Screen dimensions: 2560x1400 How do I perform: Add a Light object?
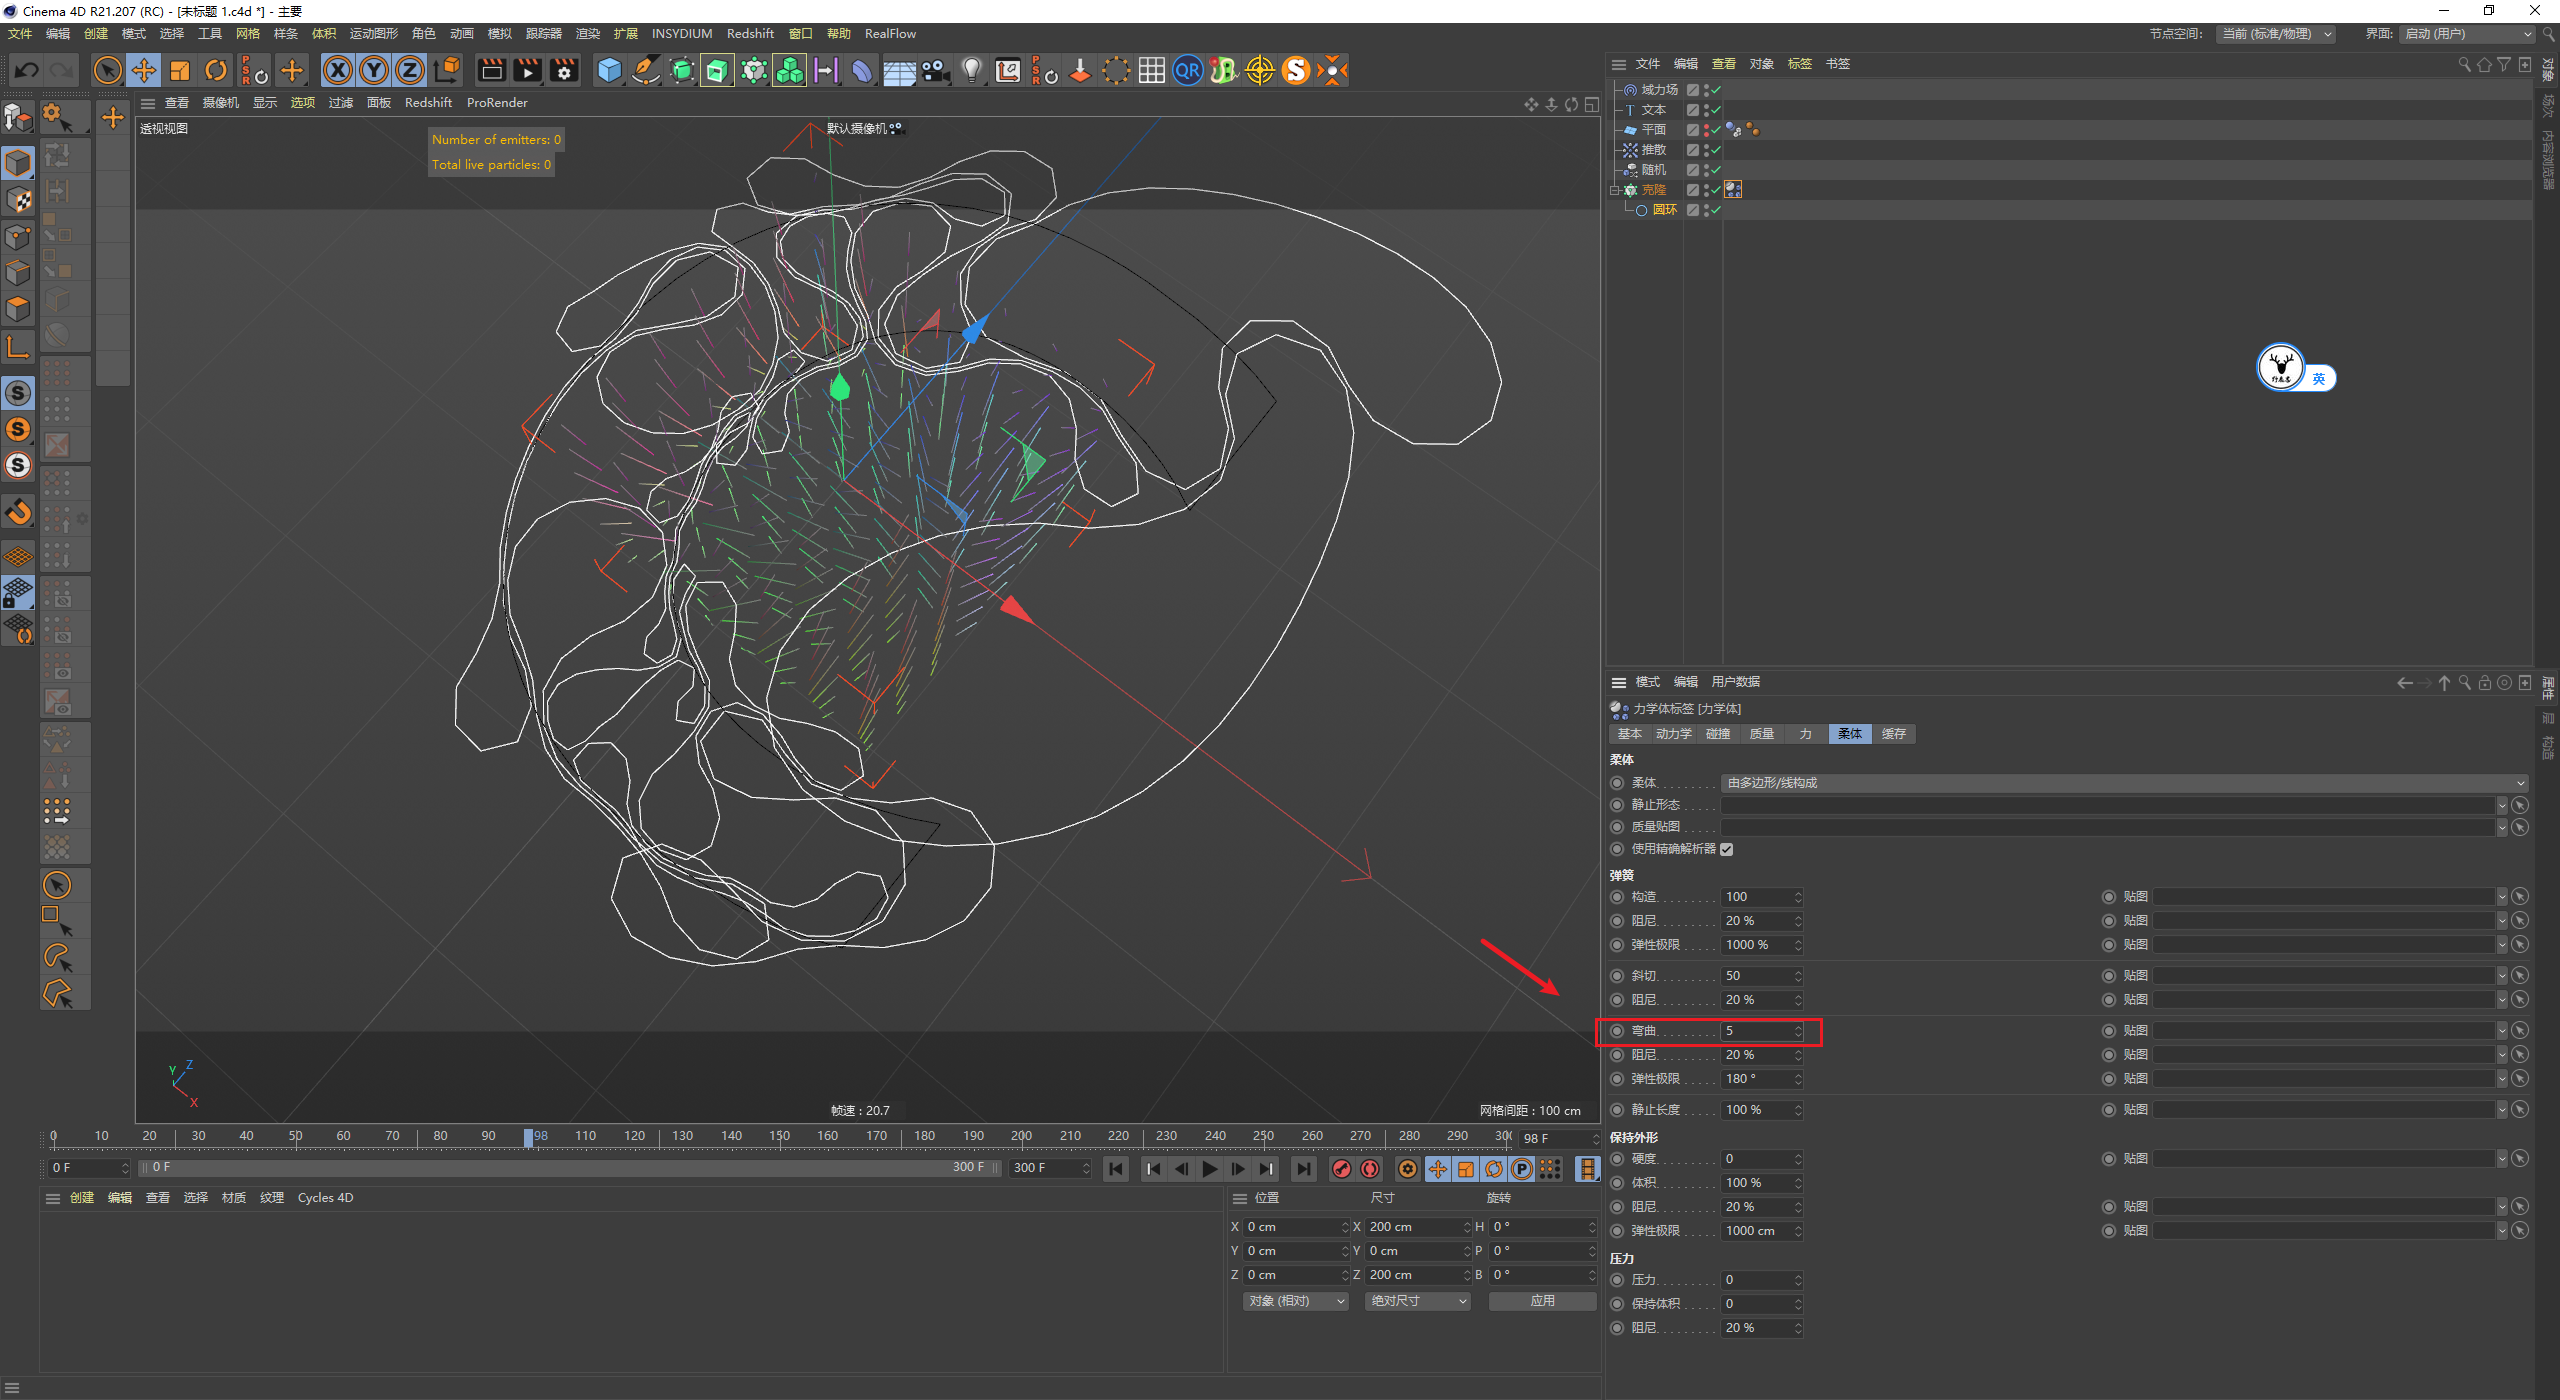[971, 70]
